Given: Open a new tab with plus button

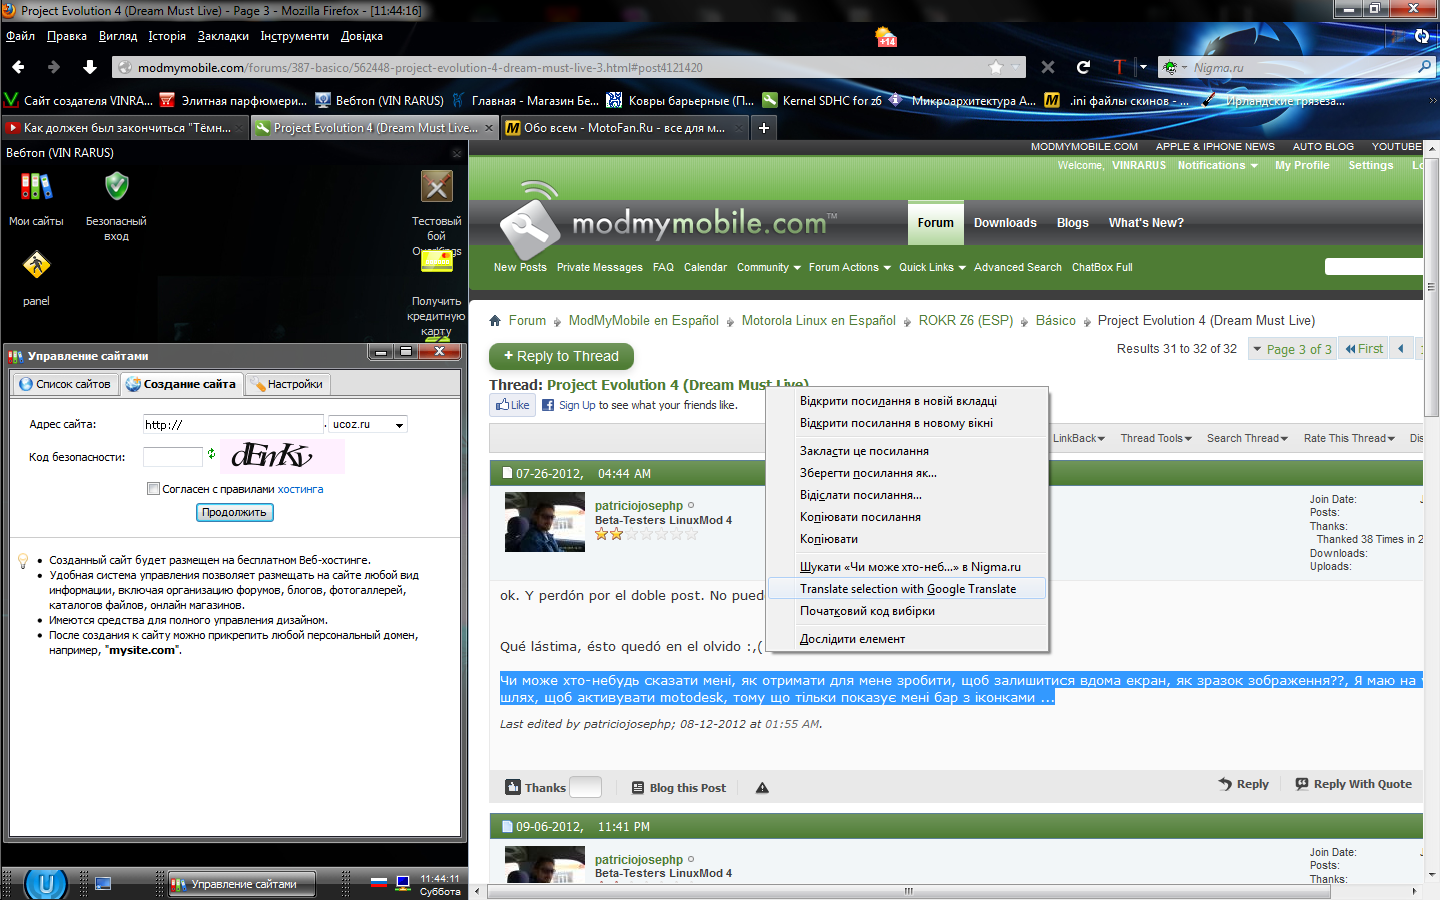Looking at the screenshot, I should click(x=764, y=128).
